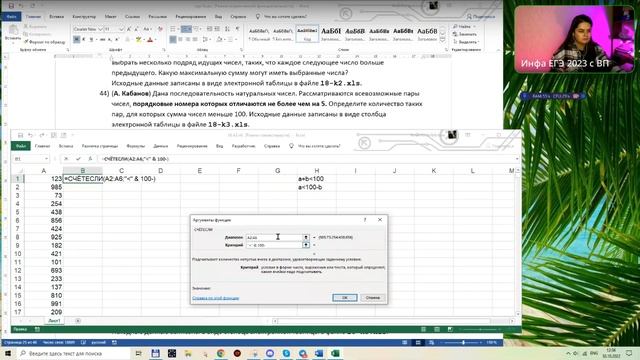Open Word's font name dropdown
The width and height of the screenshot is (640, 360).
coord(100,29)
